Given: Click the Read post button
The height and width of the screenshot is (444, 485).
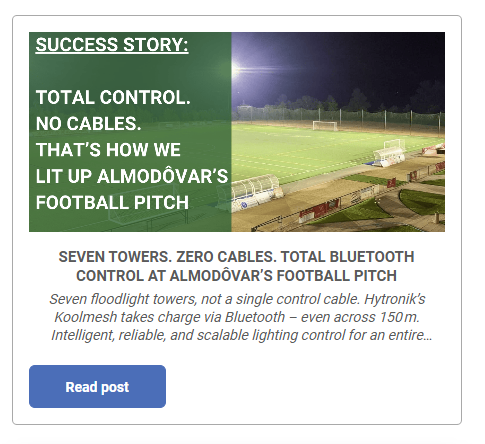Looking at the screenshot, I should 97,386.
